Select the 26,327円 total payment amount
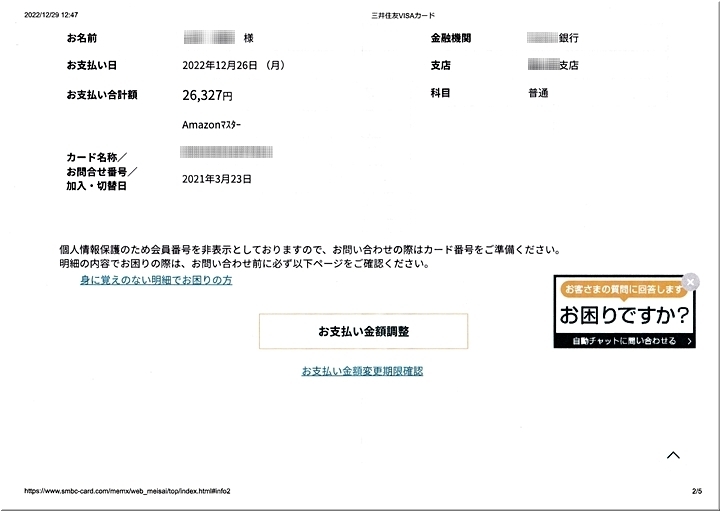Image resolution: width=720 pixels, height=511 pixels. [x=207, y=96]
